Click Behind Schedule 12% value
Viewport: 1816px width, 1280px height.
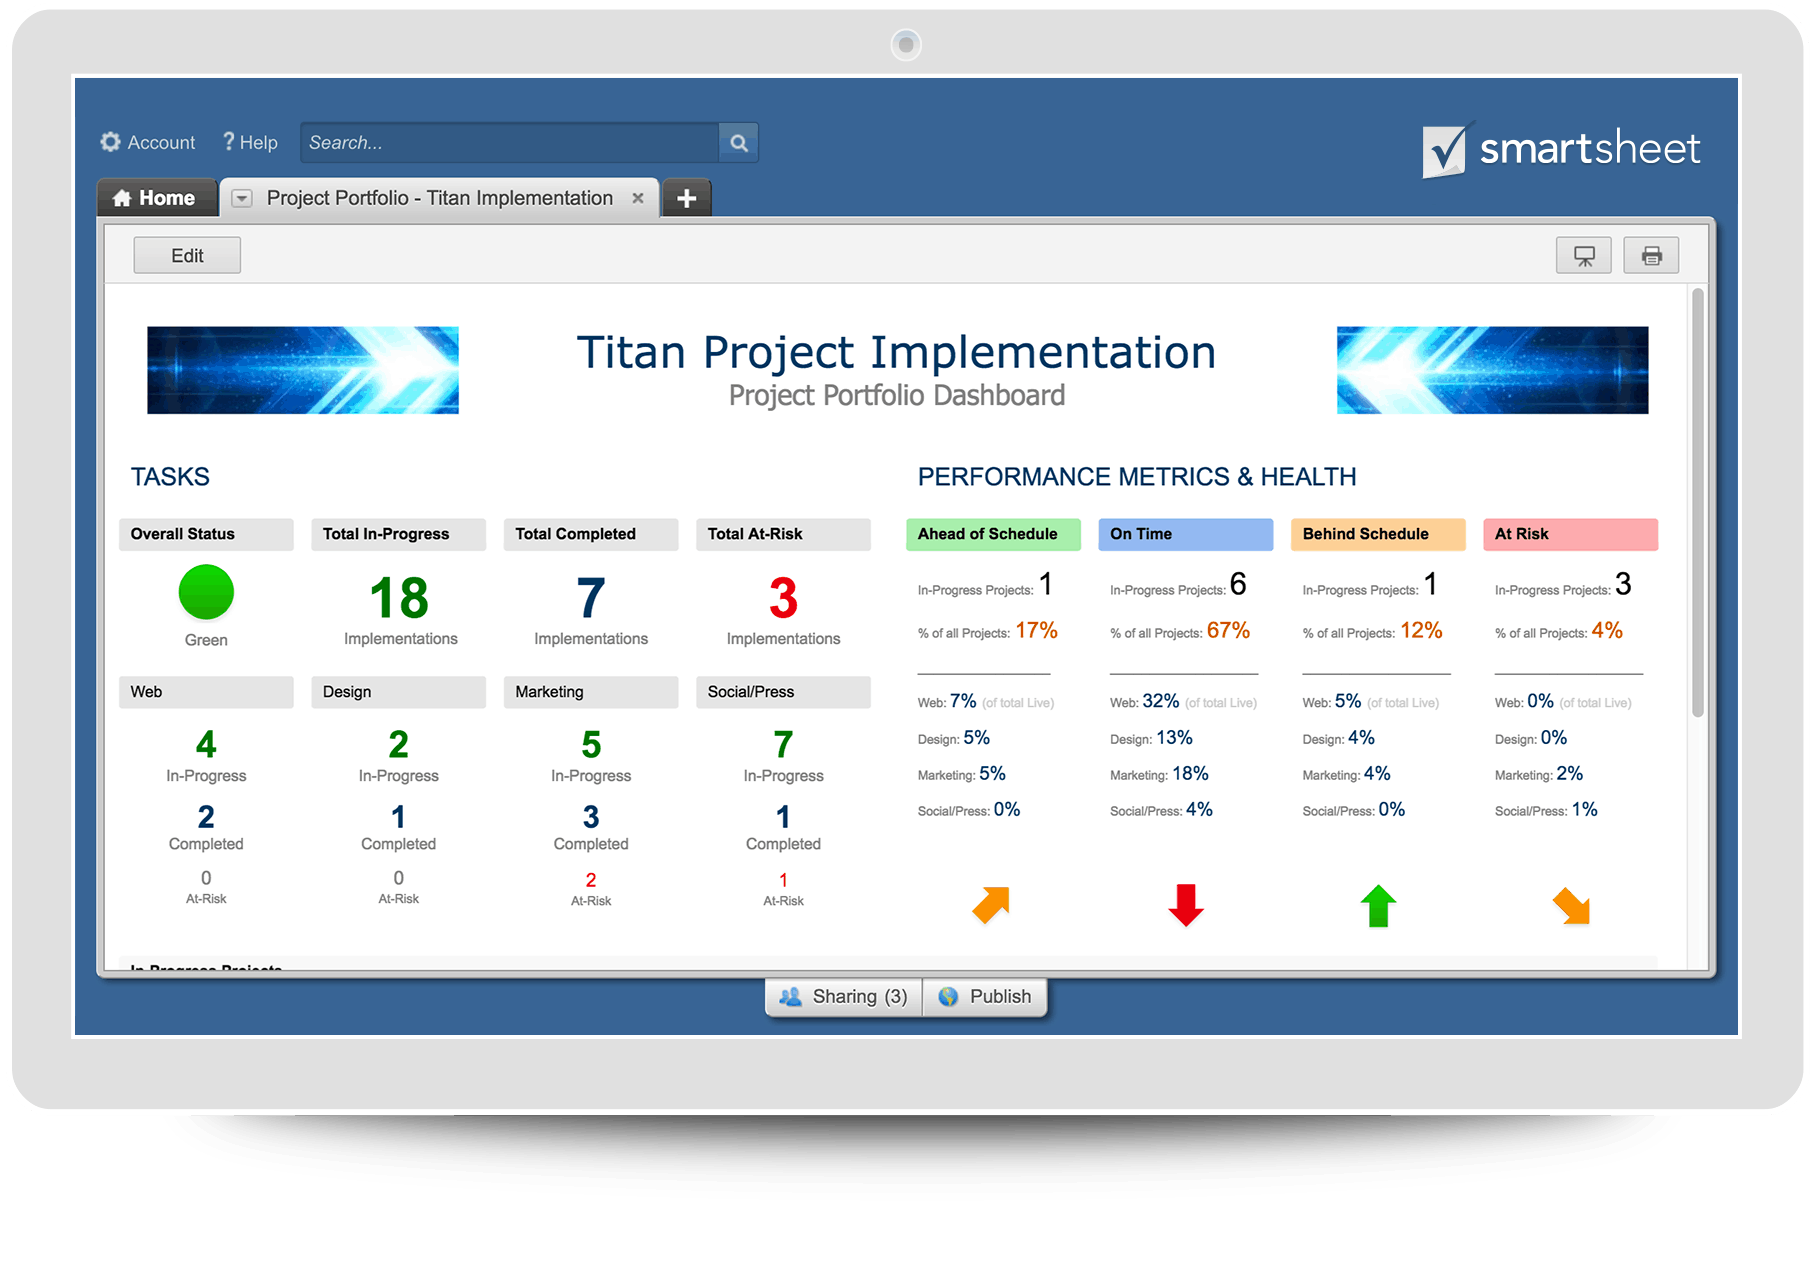point(1421,631)
